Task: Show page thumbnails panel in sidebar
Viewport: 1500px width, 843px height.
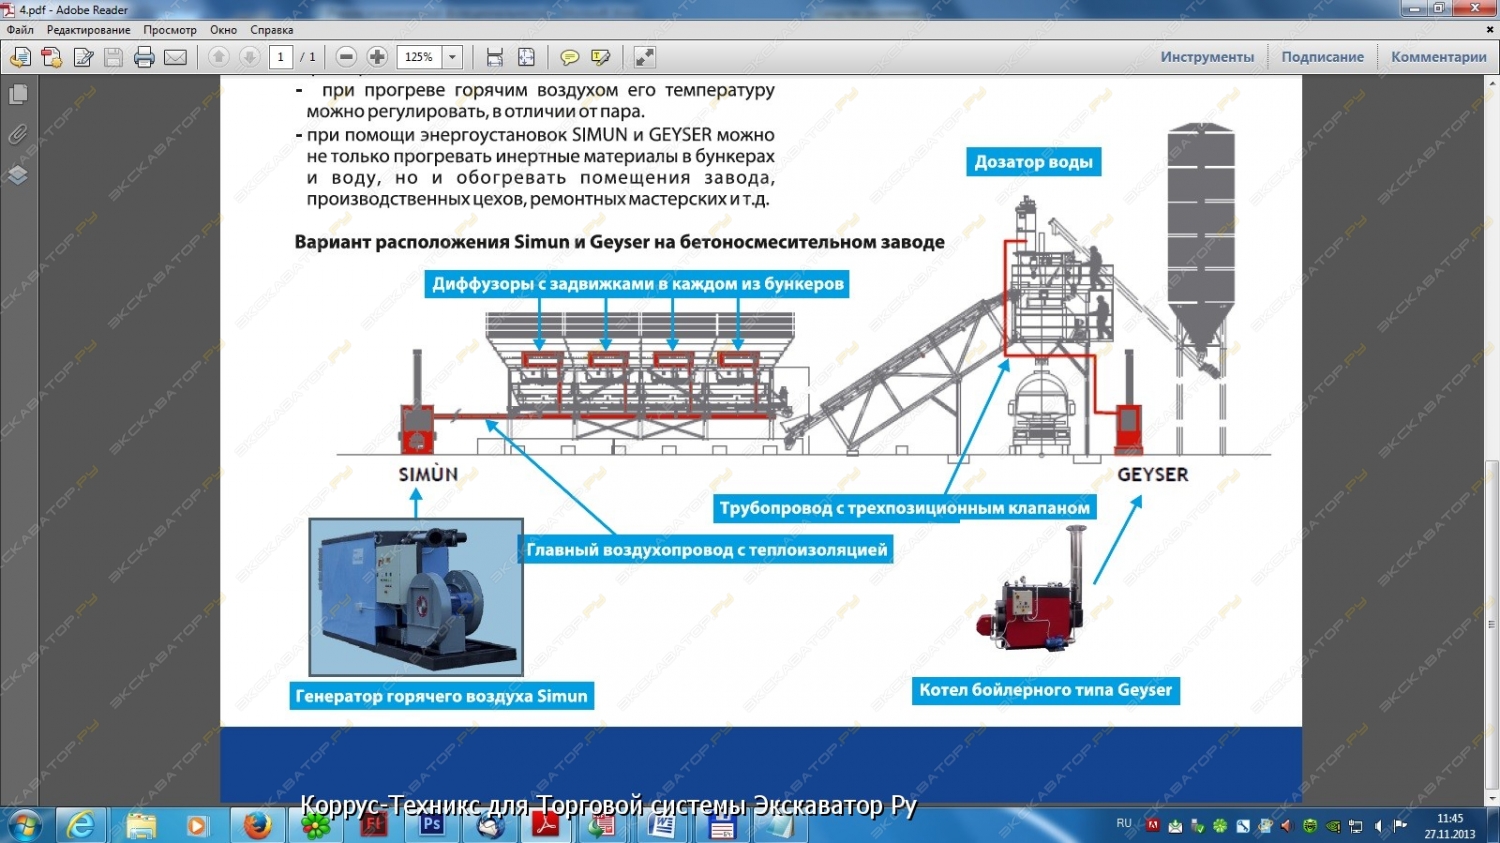Action: coord(18,95)
